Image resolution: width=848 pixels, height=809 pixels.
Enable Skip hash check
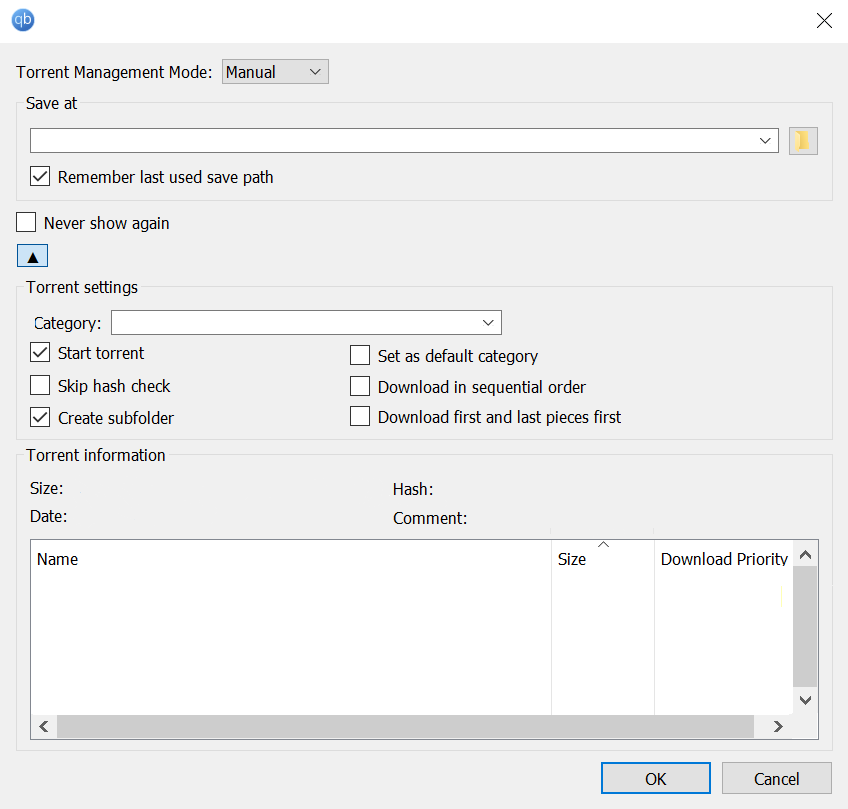coord(39,385)
